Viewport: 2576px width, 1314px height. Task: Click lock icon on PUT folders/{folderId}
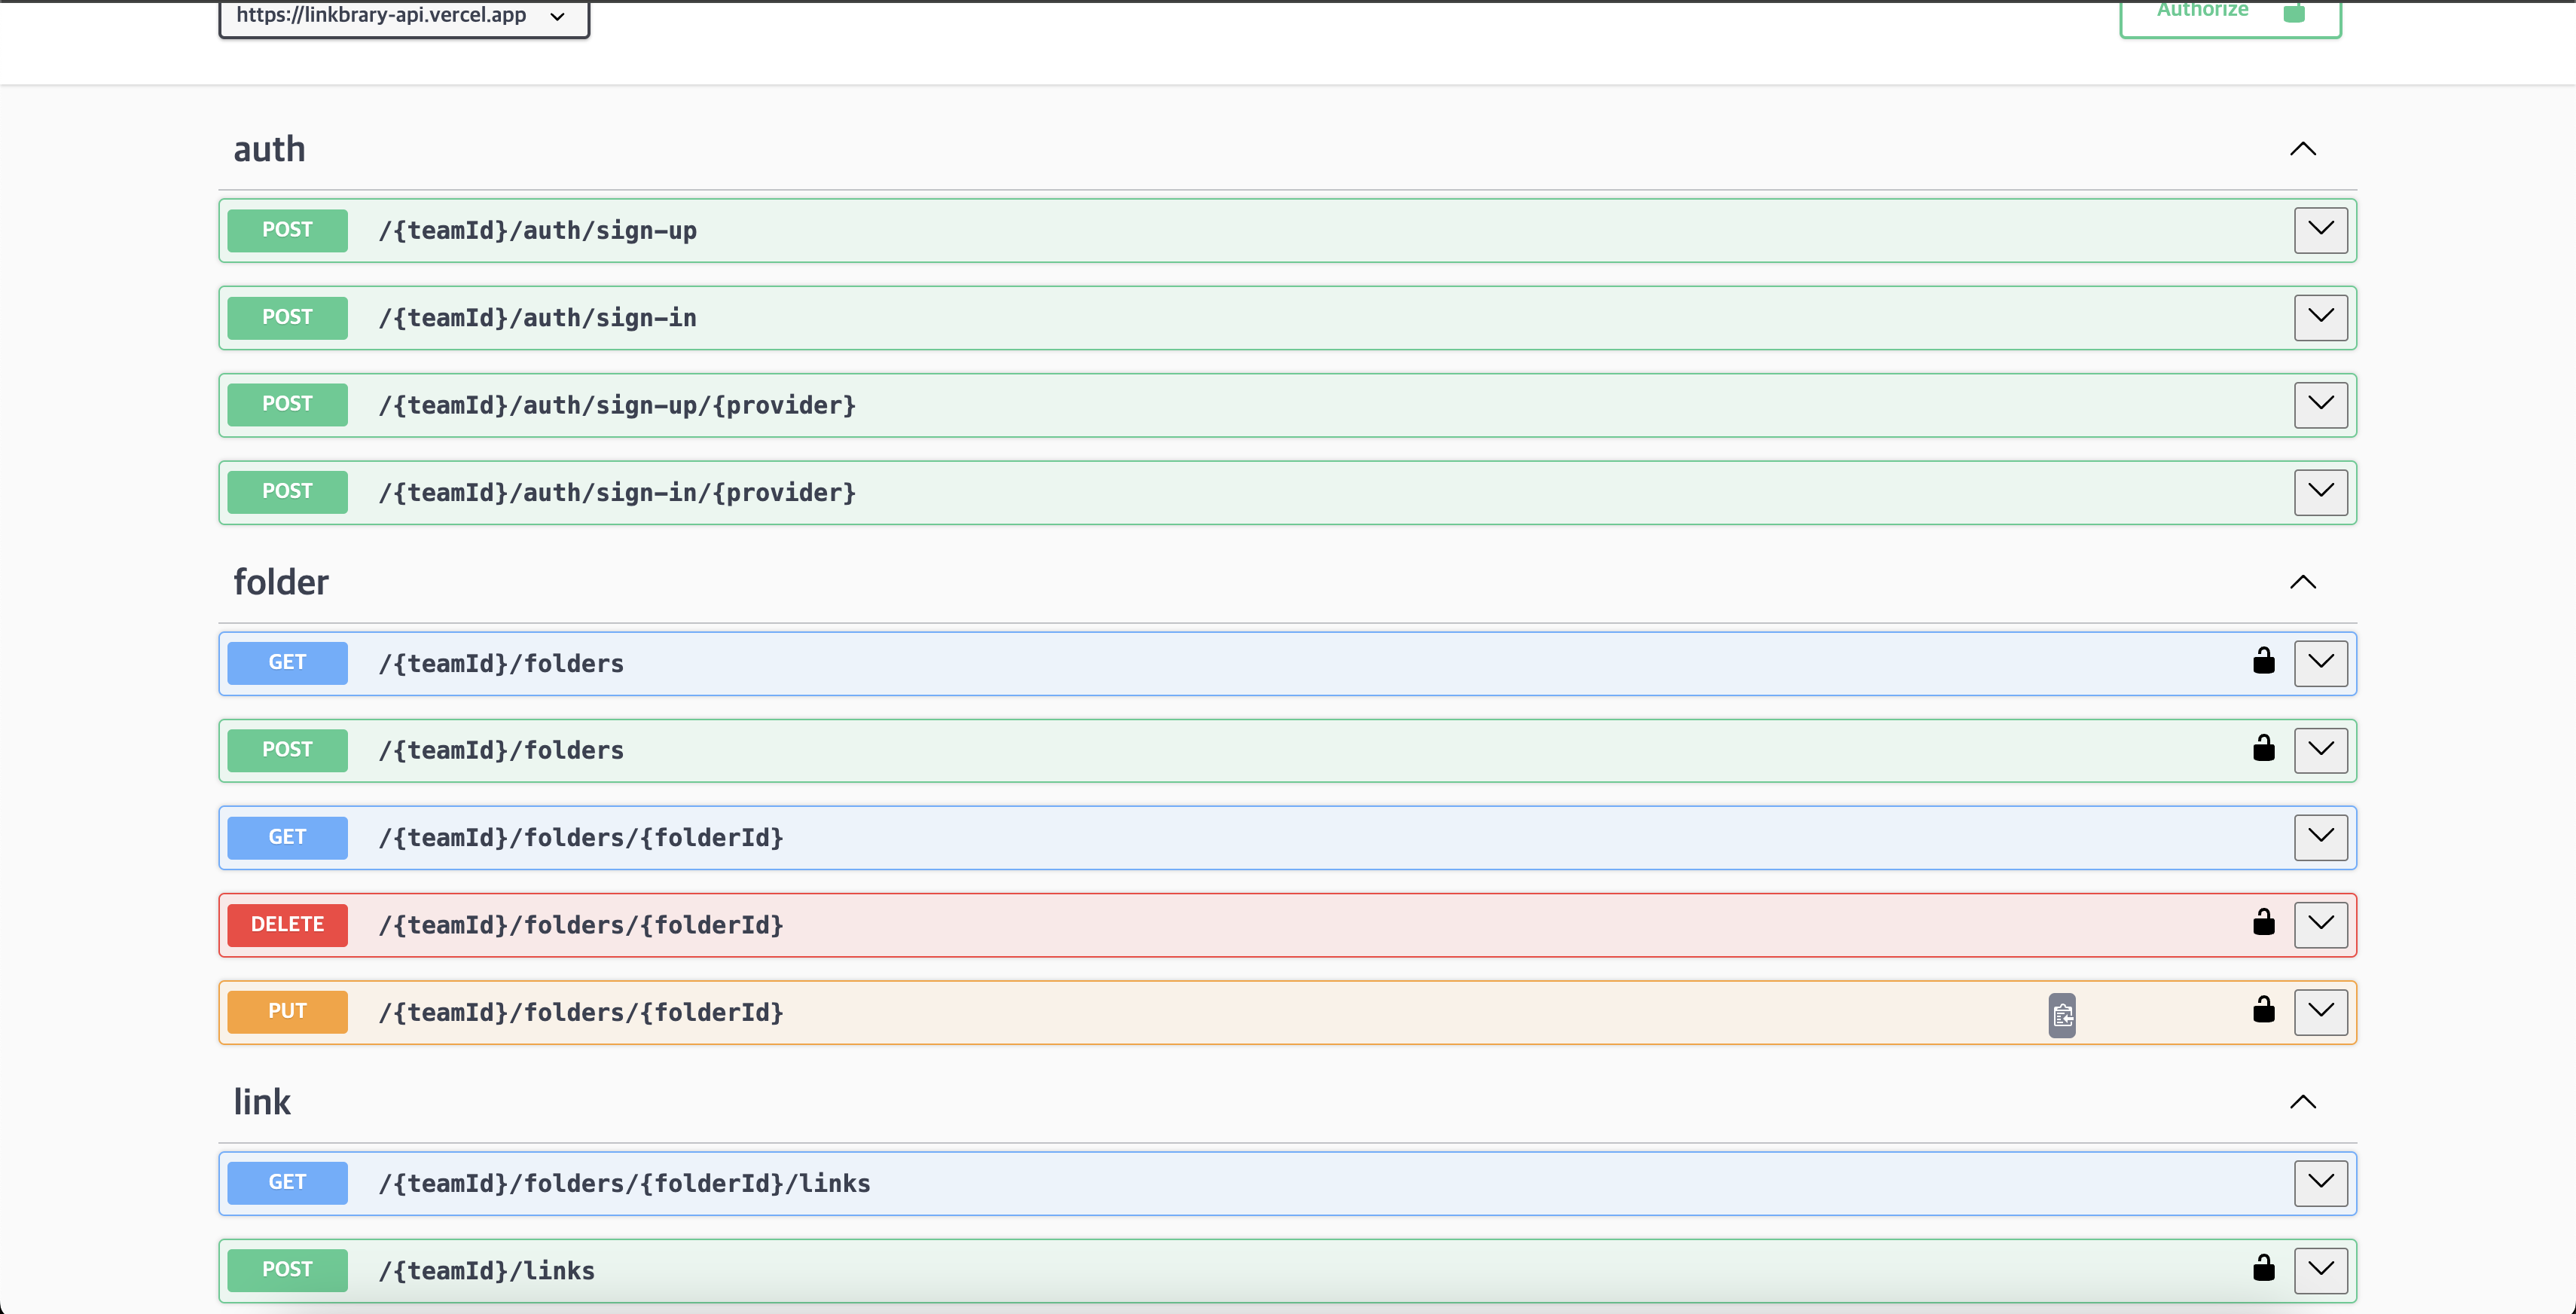2264,1008
